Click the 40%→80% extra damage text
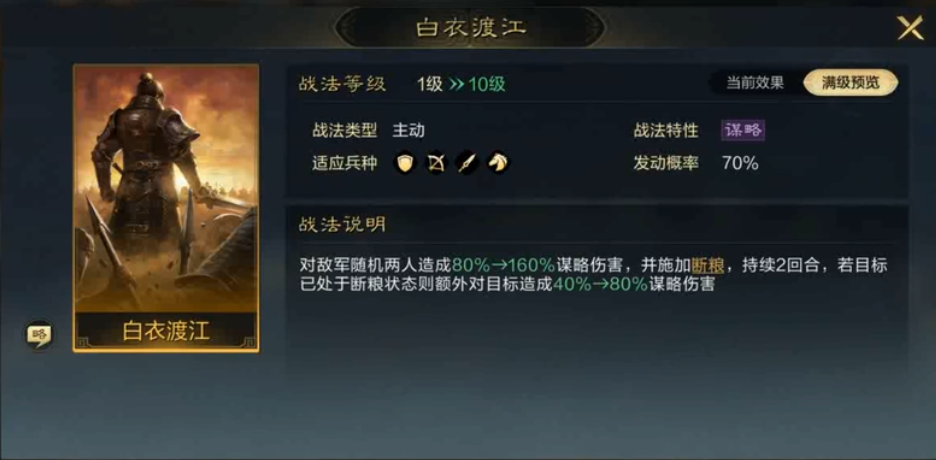The image size is (936, 460). tap(601, 284)
